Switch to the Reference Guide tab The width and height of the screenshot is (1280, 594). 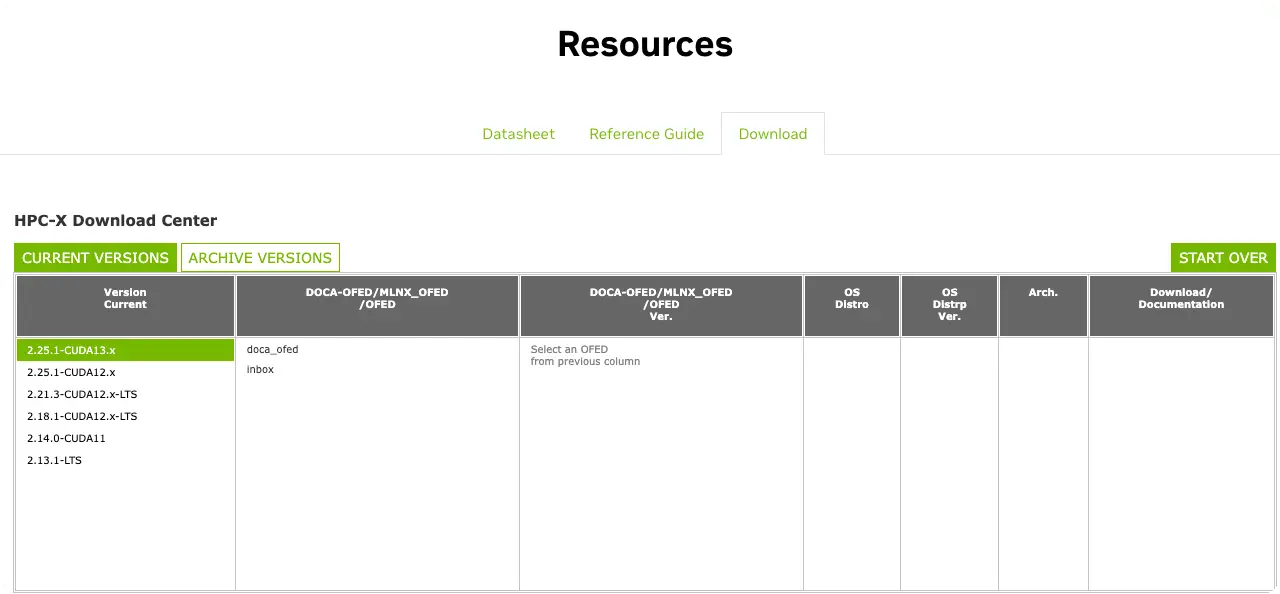(646, 134)
